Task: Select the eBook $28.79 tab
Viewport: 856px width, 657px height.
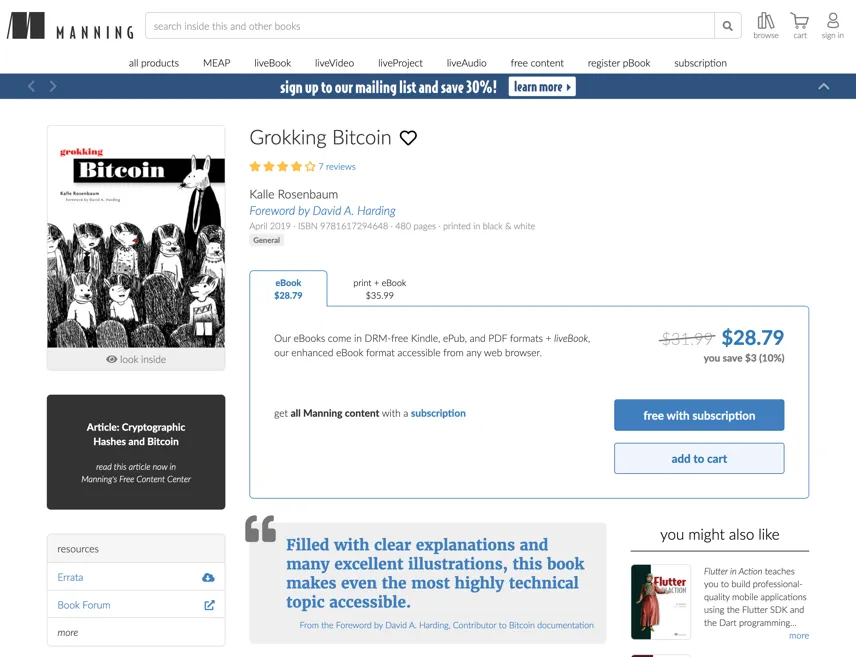Action: coord(288,289)
